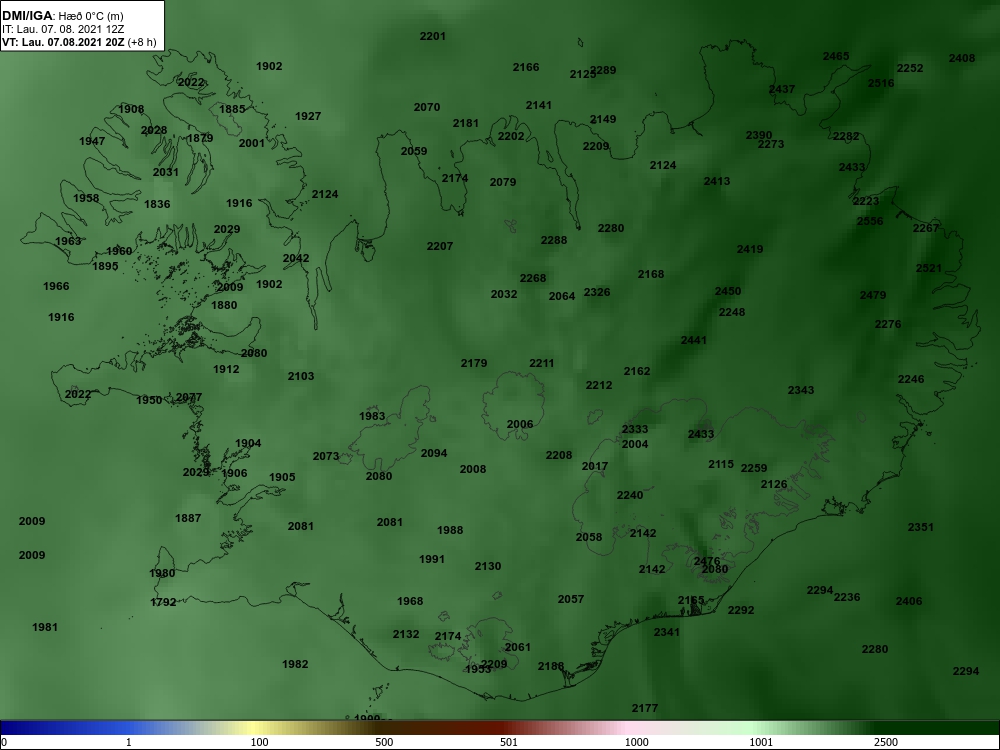Select the 2179 map value
Viewport: 1000px width, 750px height.
click(x=474, y=364)
